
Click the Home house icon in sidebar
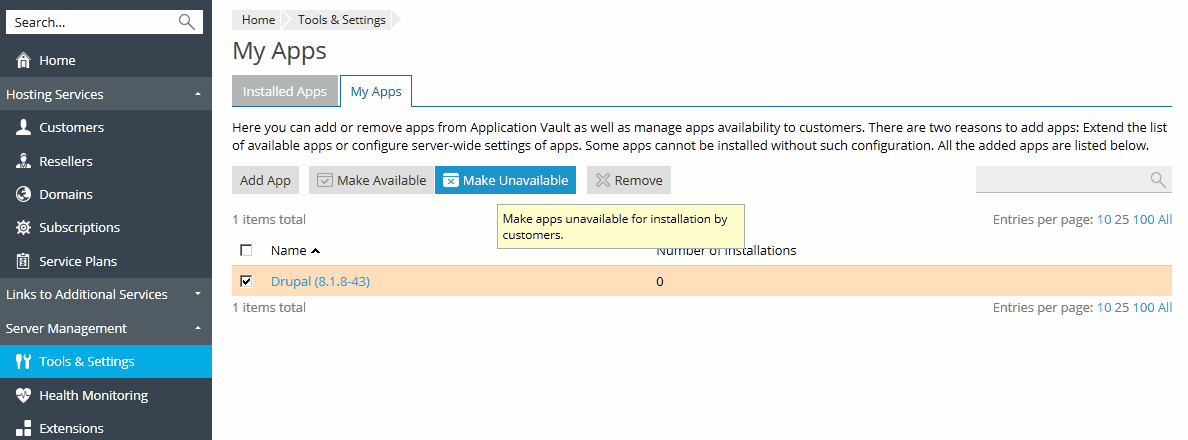(x=24, y=61)
